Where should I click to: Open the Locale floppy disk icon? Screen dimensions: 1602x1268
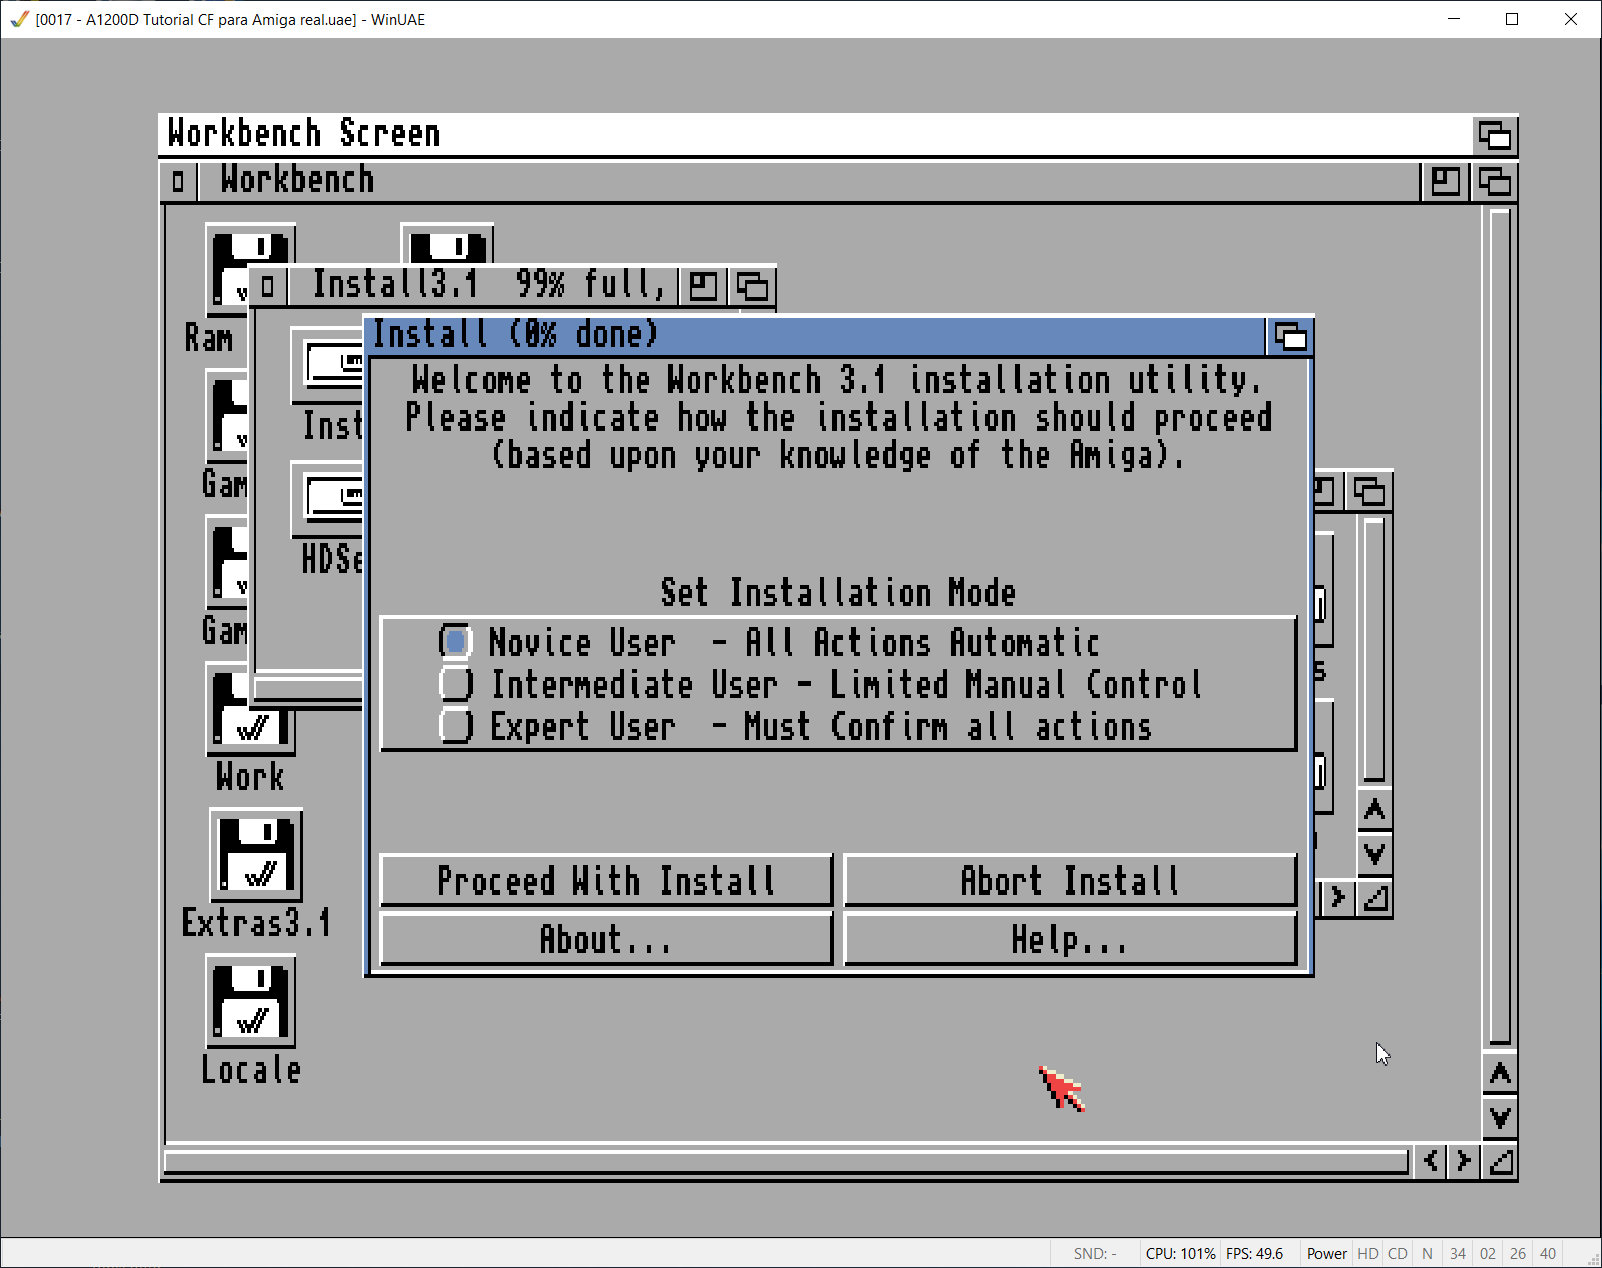tap(251, 1002)
